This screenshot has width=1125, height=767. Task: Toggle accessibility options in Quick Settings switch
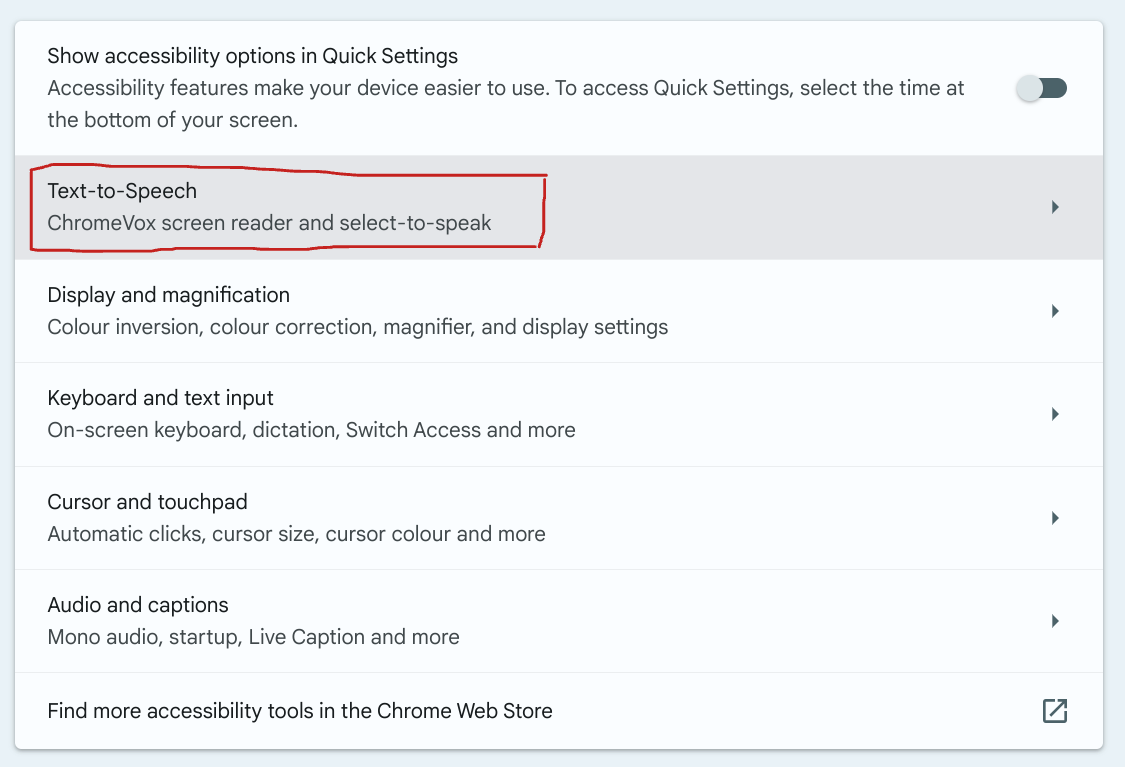(x=1042, y=89)
